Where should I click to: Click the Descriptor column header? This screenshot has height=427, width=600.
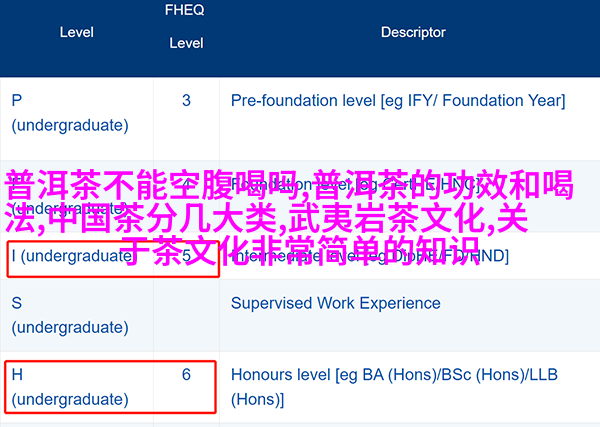pos(413,32)
